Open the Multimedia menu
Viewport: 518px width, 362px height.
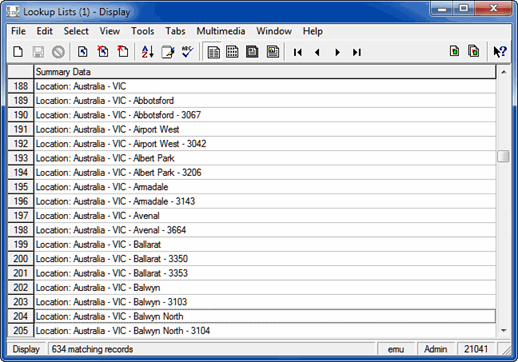tap(221, 31)
